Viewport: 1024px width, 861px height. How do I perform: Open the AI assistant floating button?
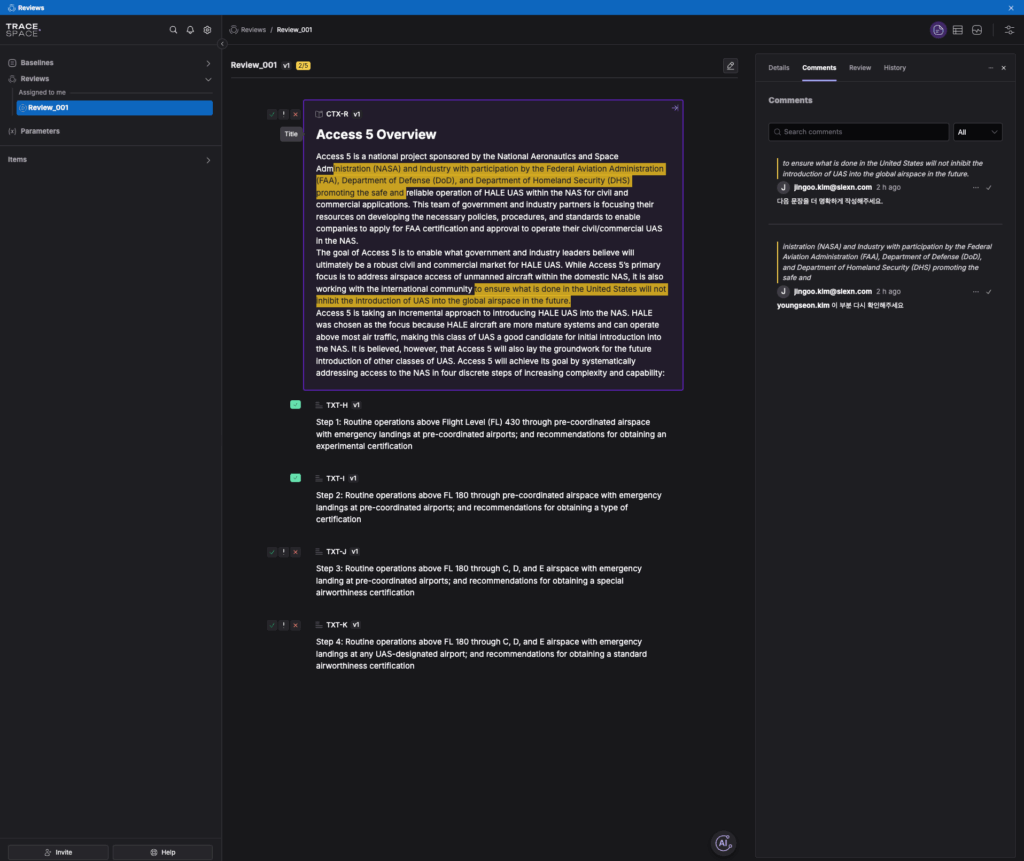pos(723,843)
